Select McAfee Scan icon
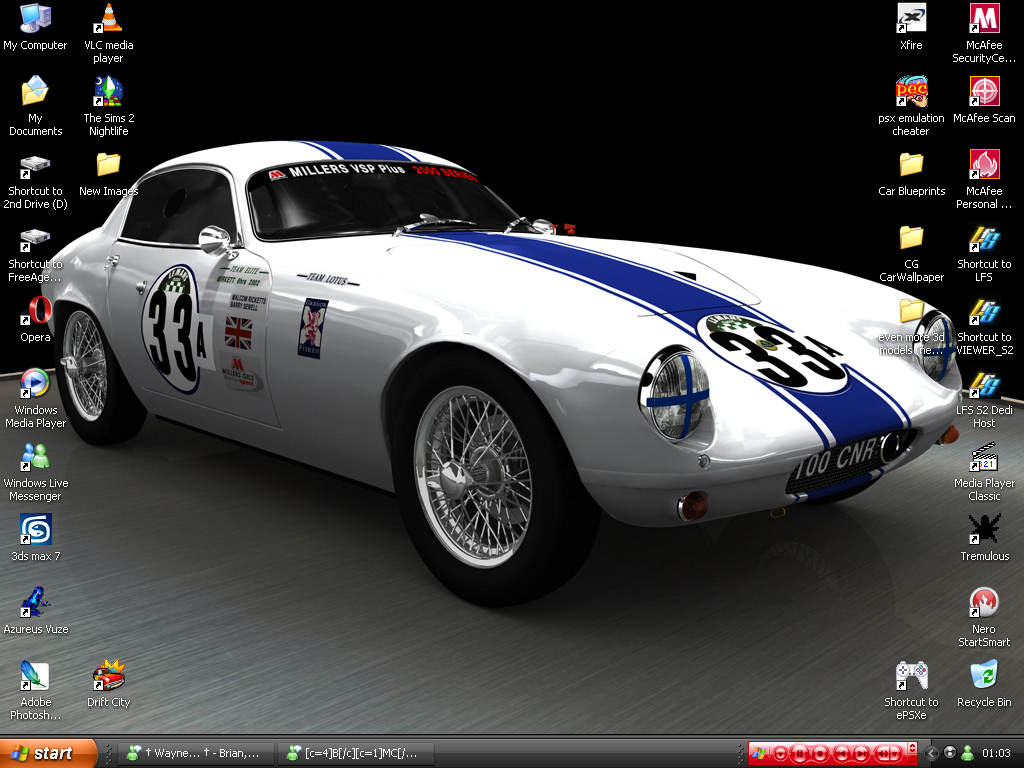 pyautogui.click(x=984, y=99)
